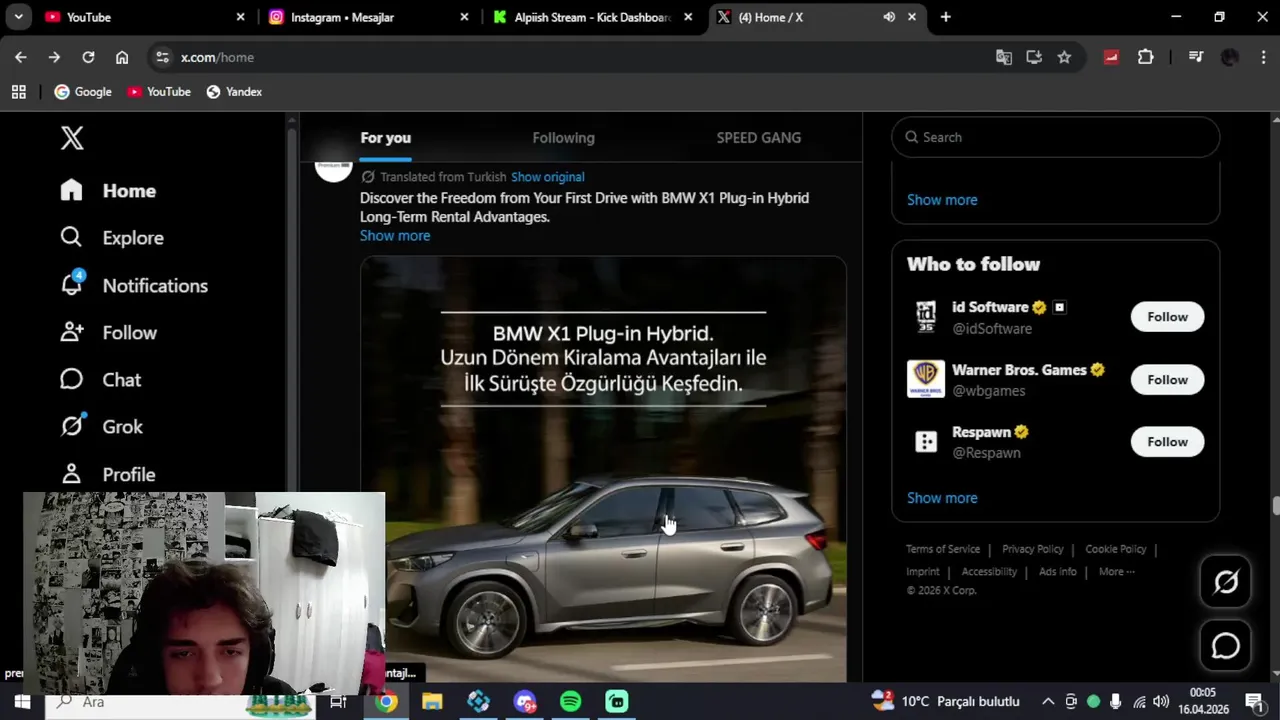Open Windows Start menu
1280x720 pixels.
pos(22,702)
